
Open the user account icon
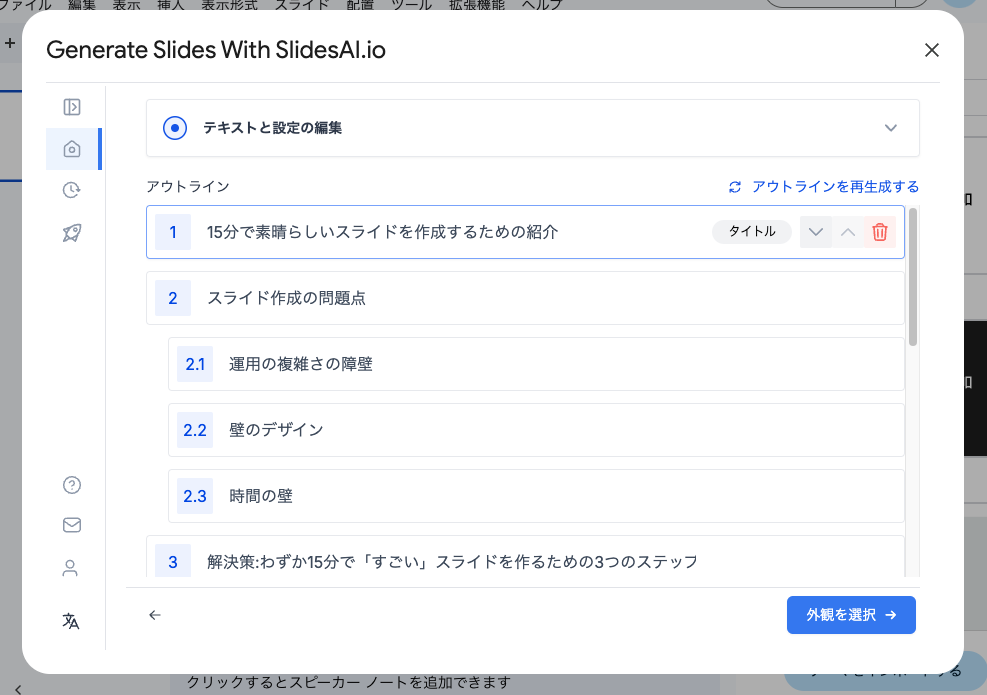click(71, 568)
